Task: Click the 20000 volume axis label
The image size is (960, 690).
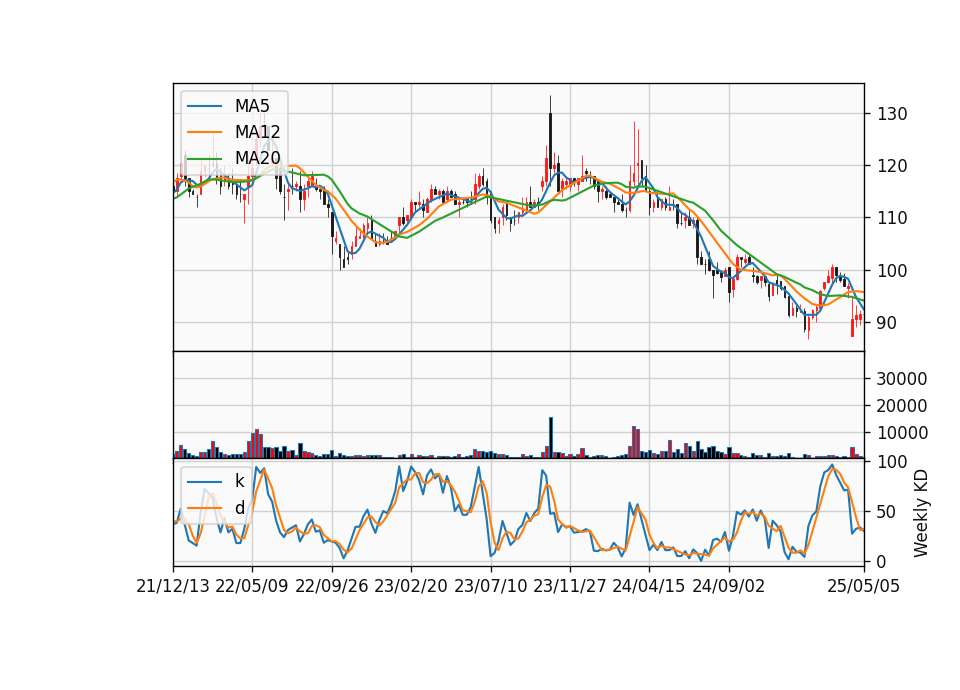Action: coord(902,406)
